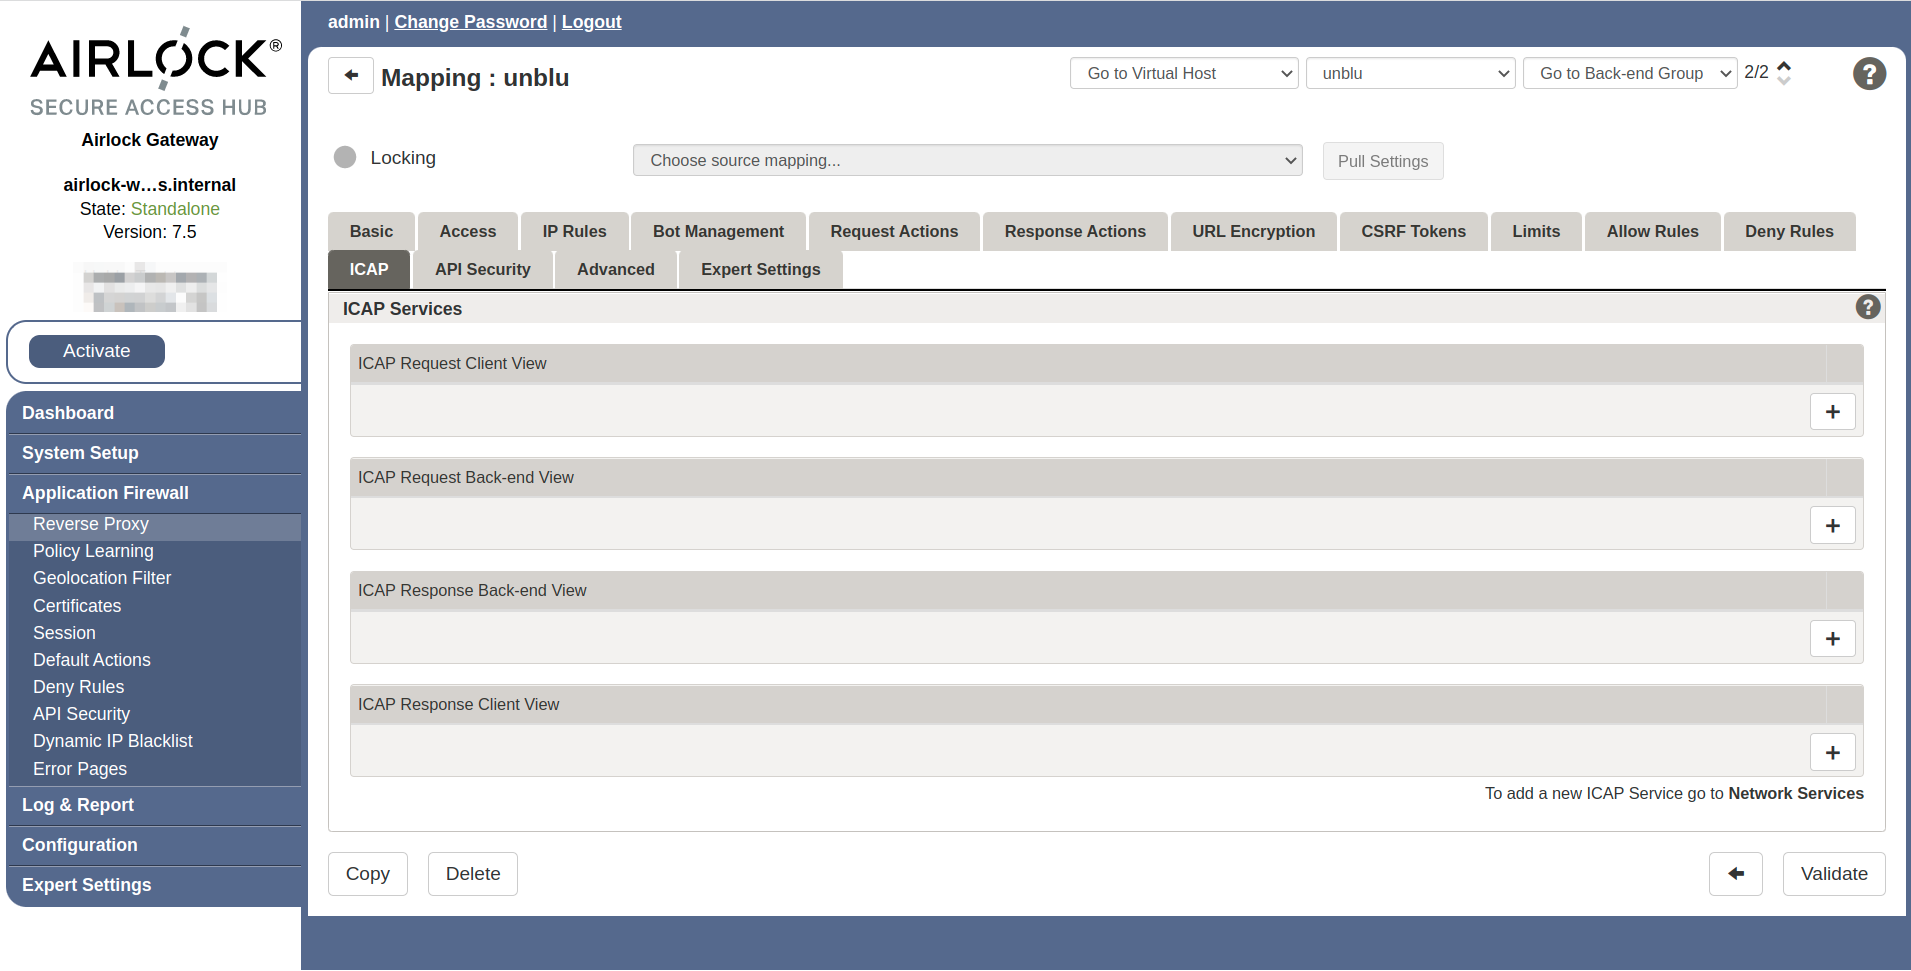The width and height of the screenshot is (1911, 971).
Task: Open help for ICAP Services section
Action: (1867, 307)
